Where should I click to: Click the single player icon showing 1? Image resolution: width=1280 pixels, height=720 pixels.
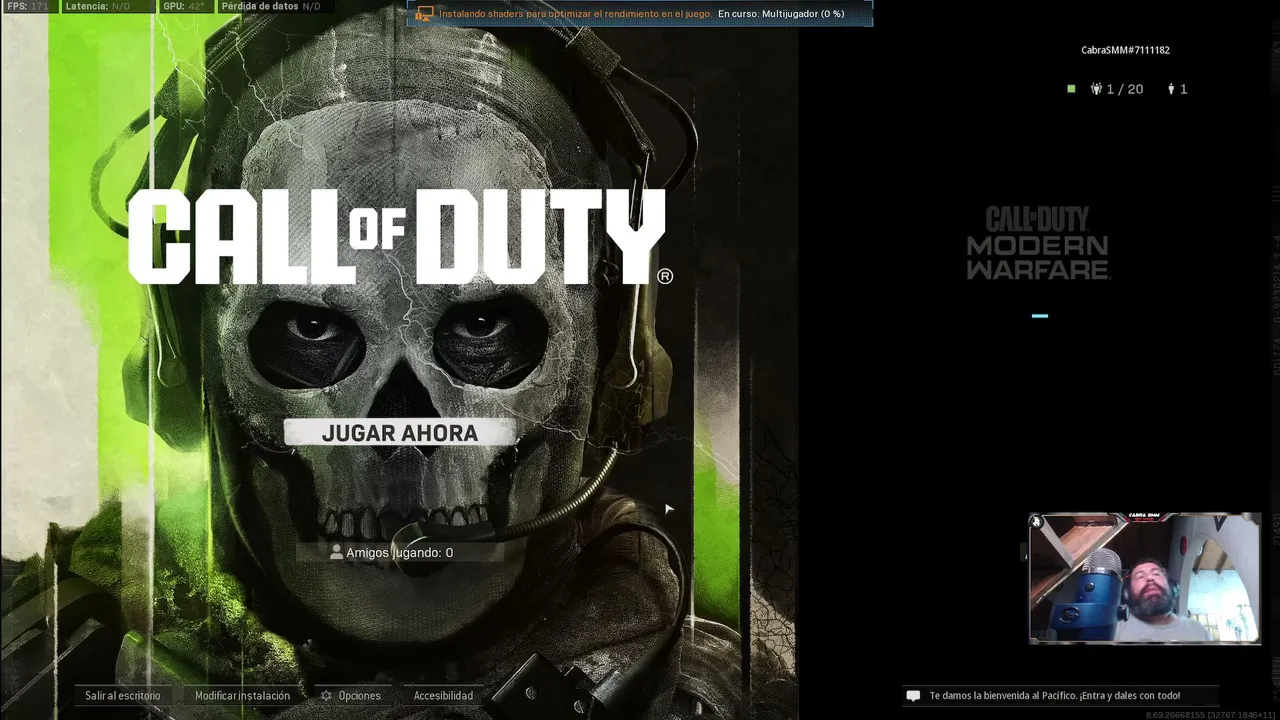[1171, 89]
